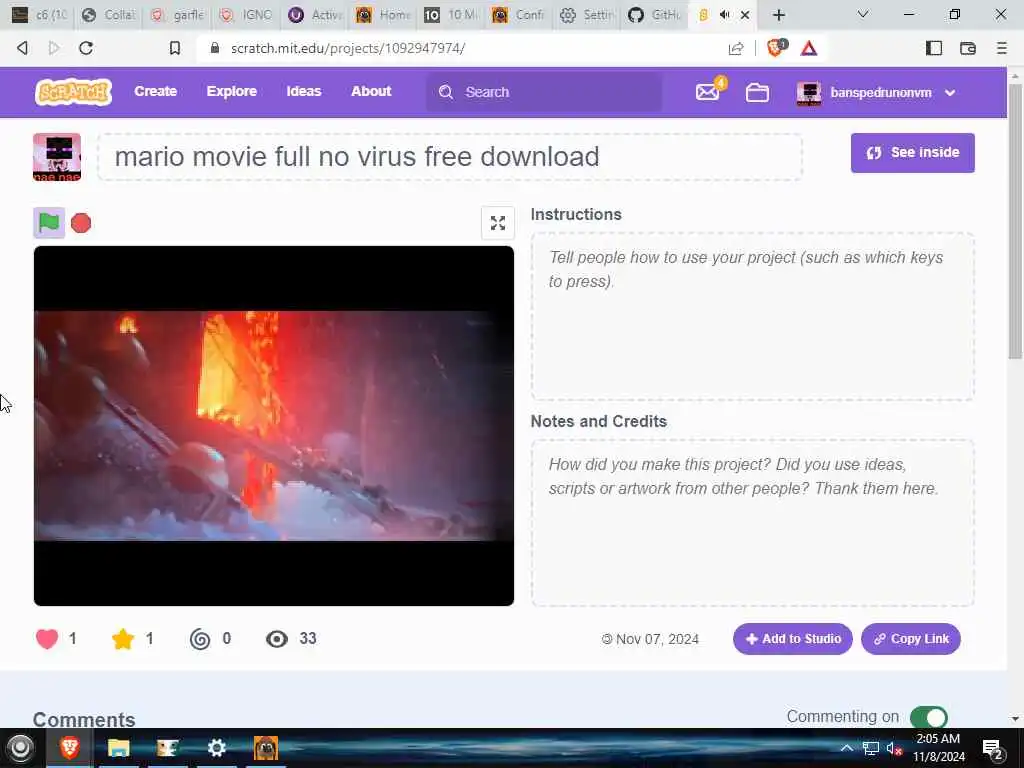This screenshot has height=768, width=1024.
Task: Go forward with the browser forward arrow
Action: (54, 48)
